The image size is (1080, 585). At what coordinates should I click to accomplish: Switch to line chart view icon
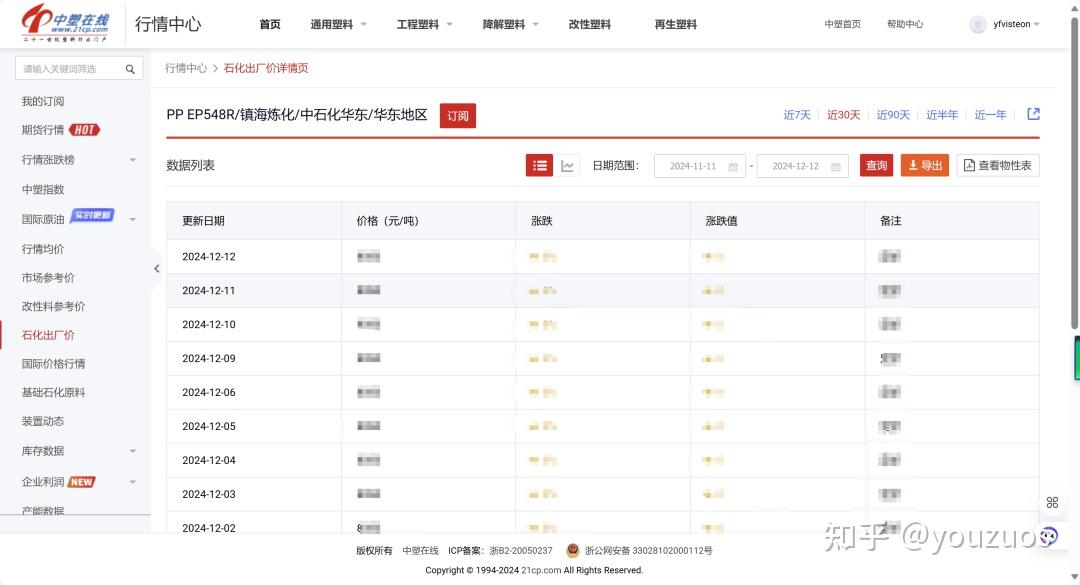[x=568, y=165]
